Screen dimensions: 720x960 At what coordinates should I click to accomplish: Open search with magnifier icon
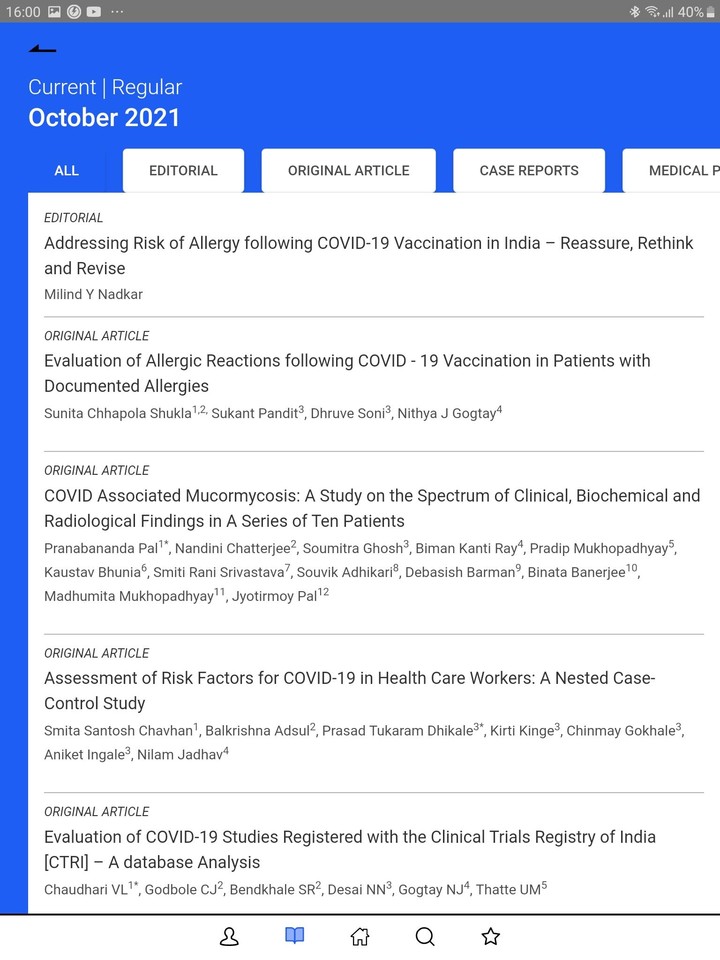coord(425,937)
